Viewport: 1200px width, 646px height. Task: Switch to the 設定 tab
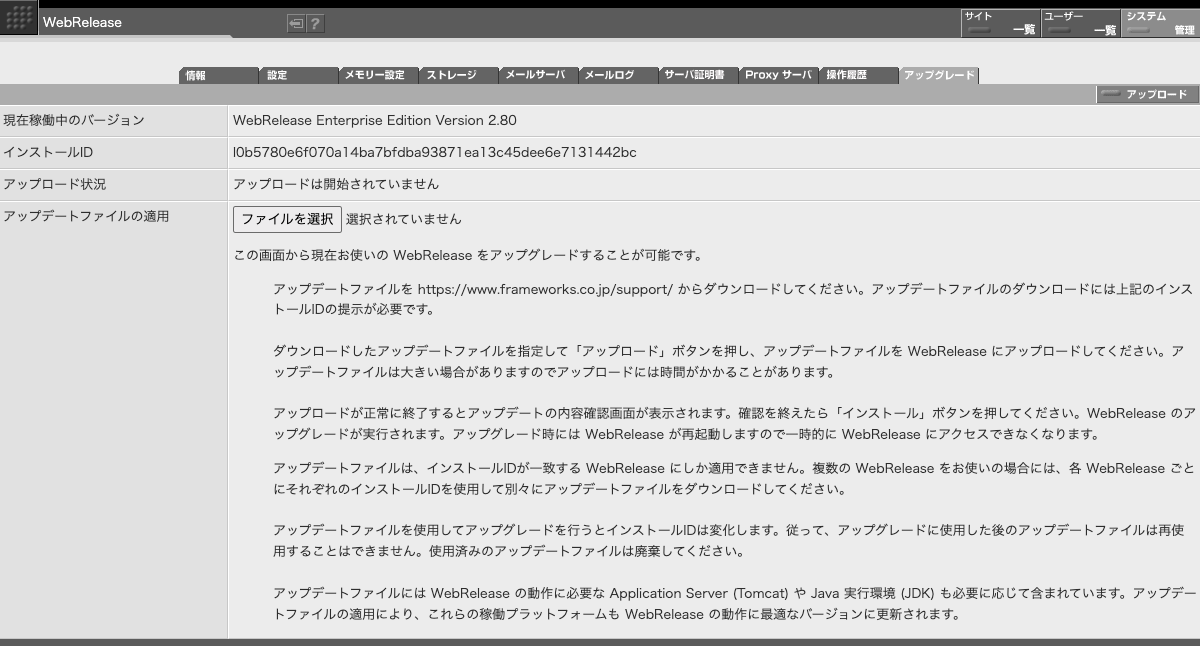tap(299, 75)
